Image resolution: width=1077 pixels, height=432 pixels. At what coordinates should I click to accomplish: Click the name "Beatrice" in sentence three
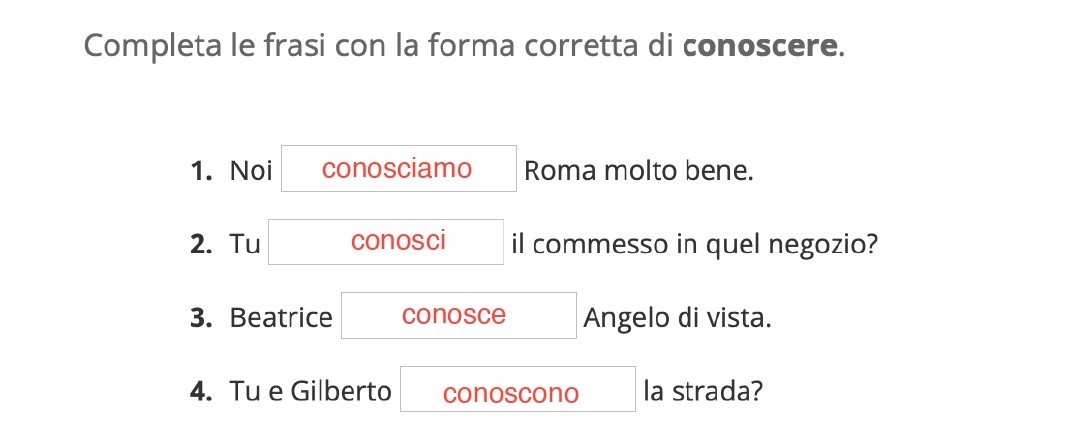281,318
